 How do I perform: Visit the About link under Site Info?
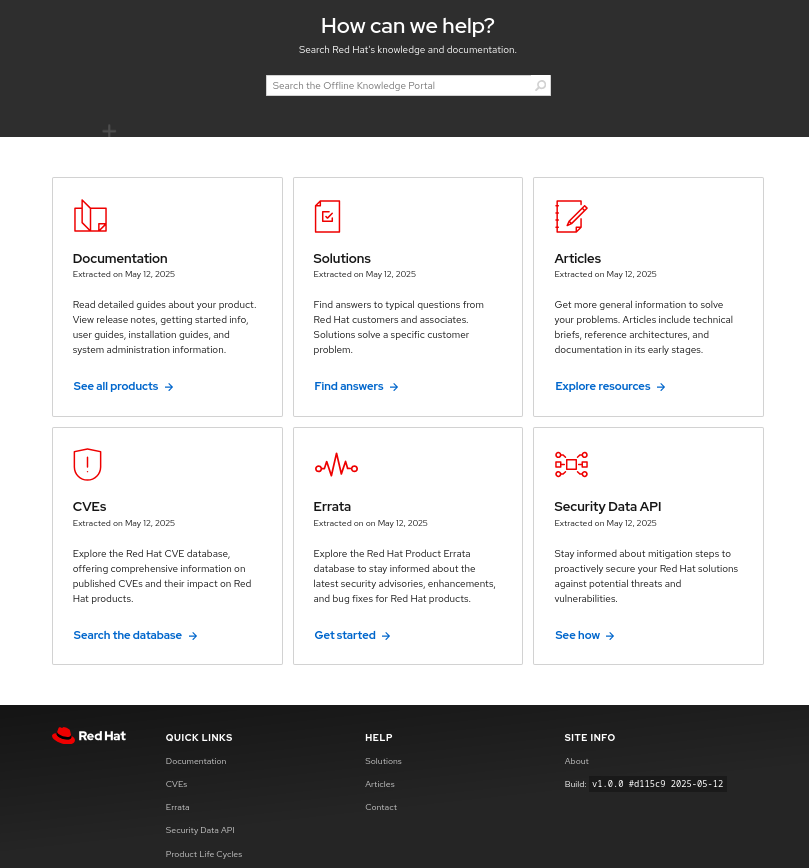click(x=577, y=761)
